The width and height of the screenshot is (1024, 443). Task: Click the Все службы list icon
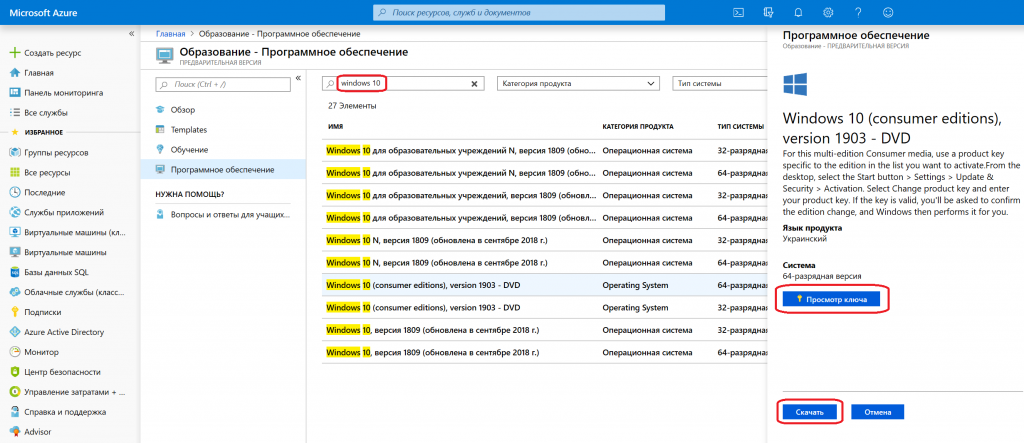(14, 112)
